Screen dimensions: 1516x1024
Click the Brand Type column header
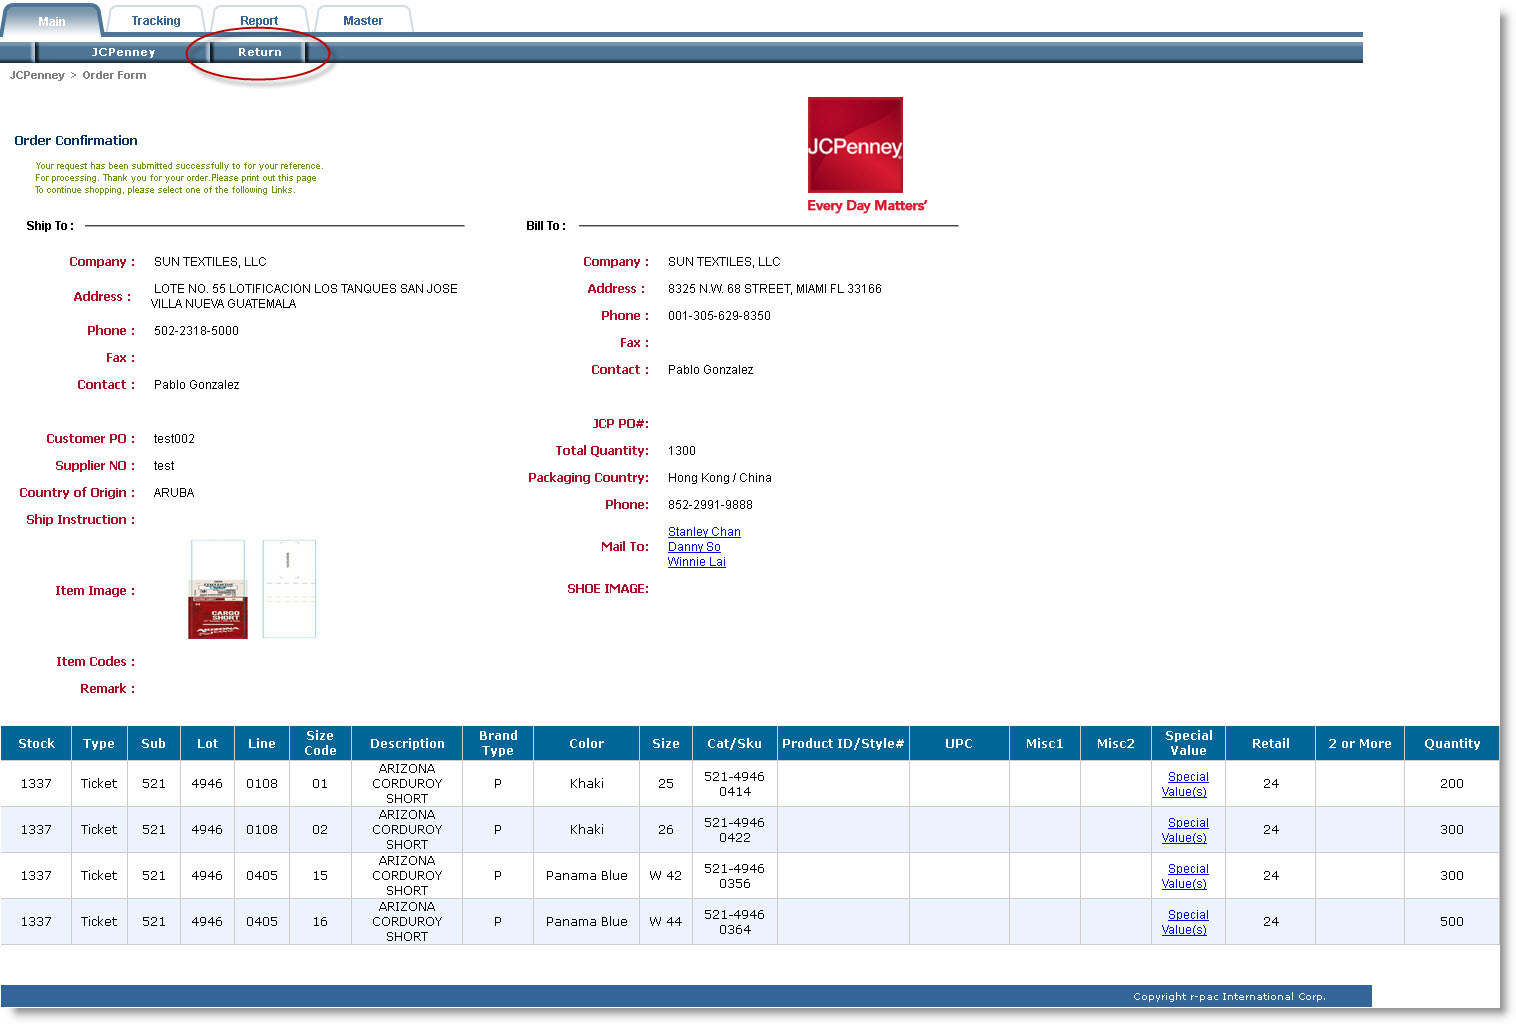click(x=498, y=743)
